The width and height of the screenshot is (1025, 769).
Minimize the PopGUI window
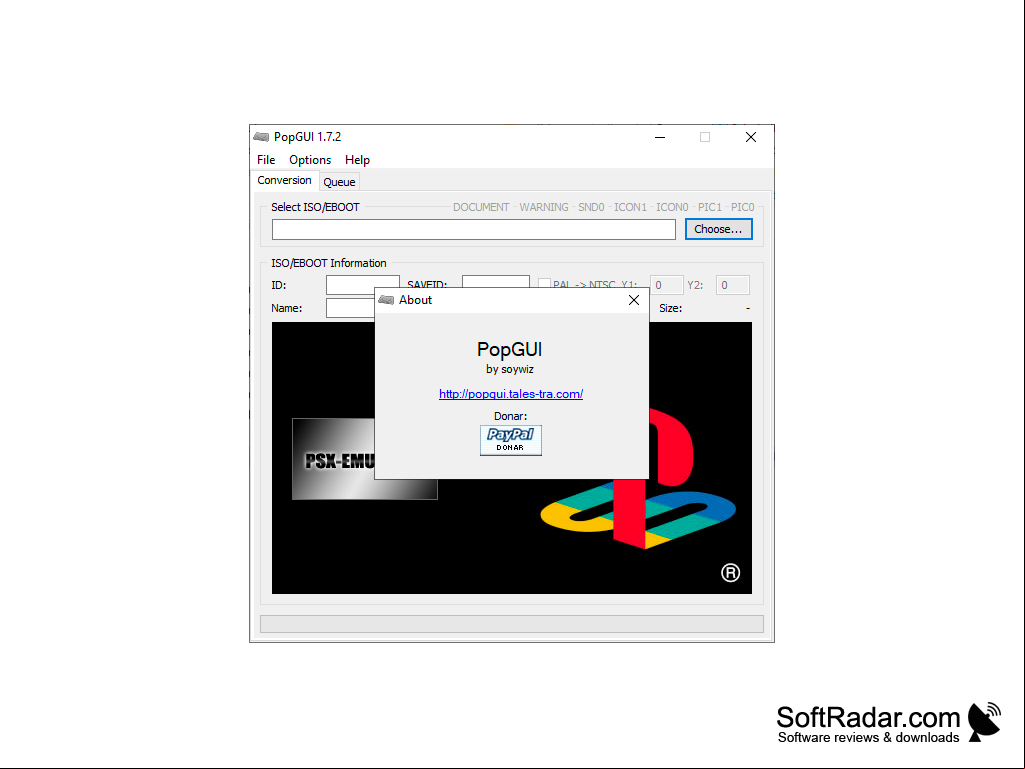(660, 137)
